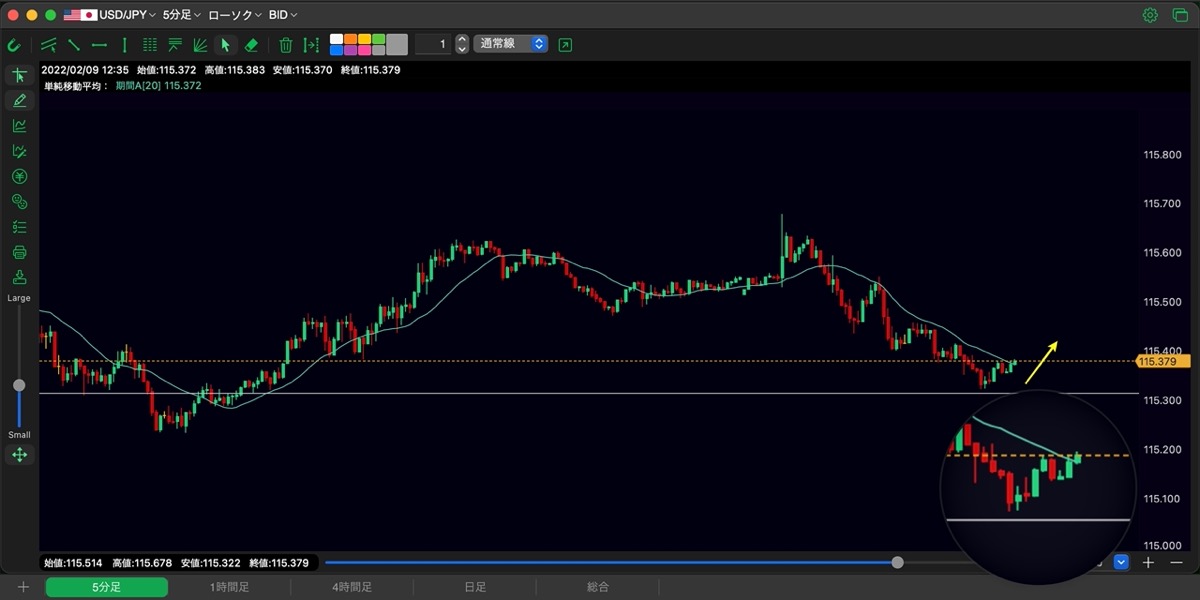
Task: Click the plus zoom-in button
Action: click(x=1148, y=563)
